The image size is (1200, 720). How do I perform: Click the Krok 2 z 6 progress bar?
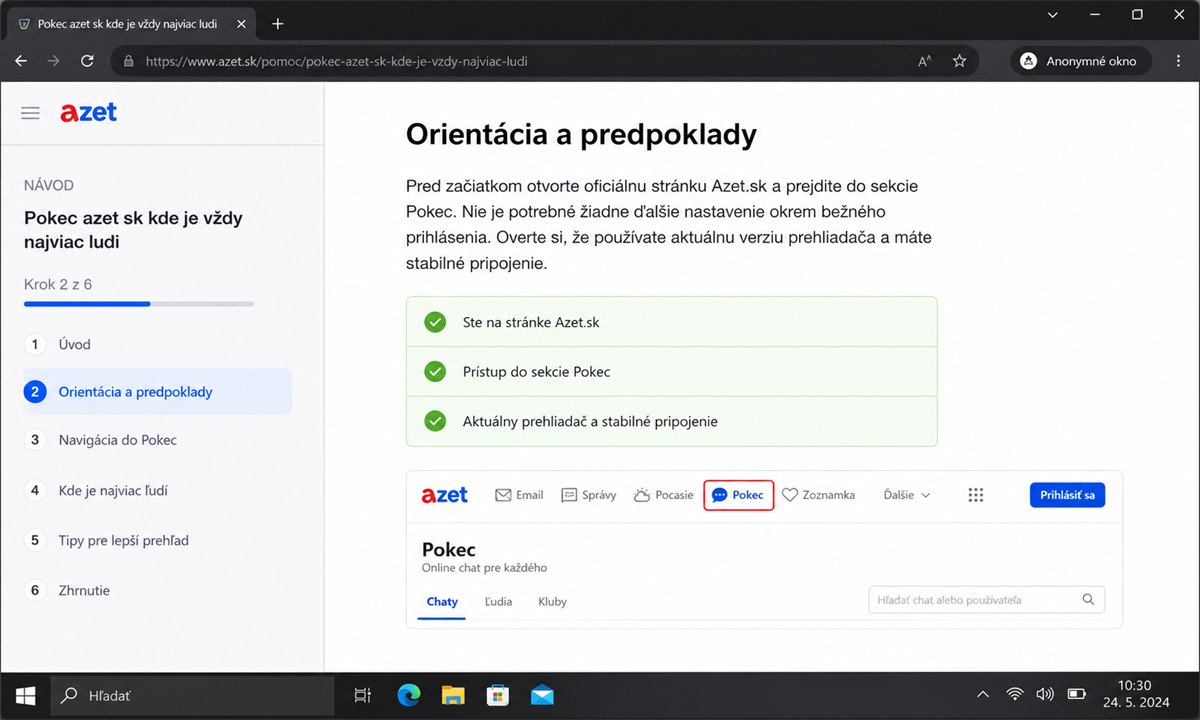139,303
